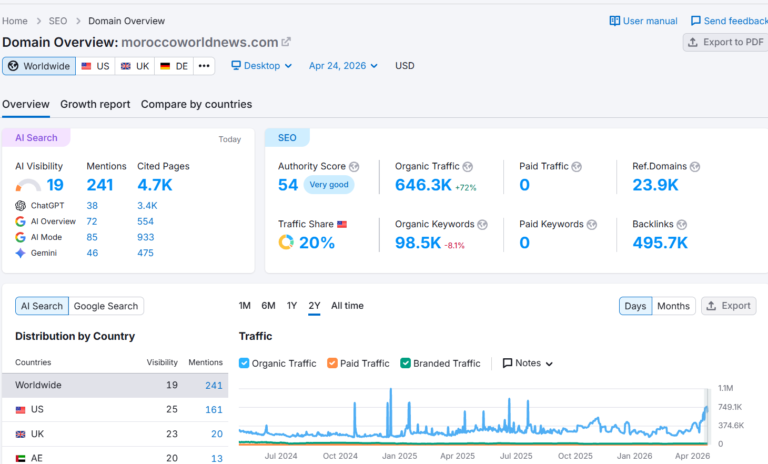Open the Desktop device dropdown
The image size is (768, 464).
click(x=261, y=66)
